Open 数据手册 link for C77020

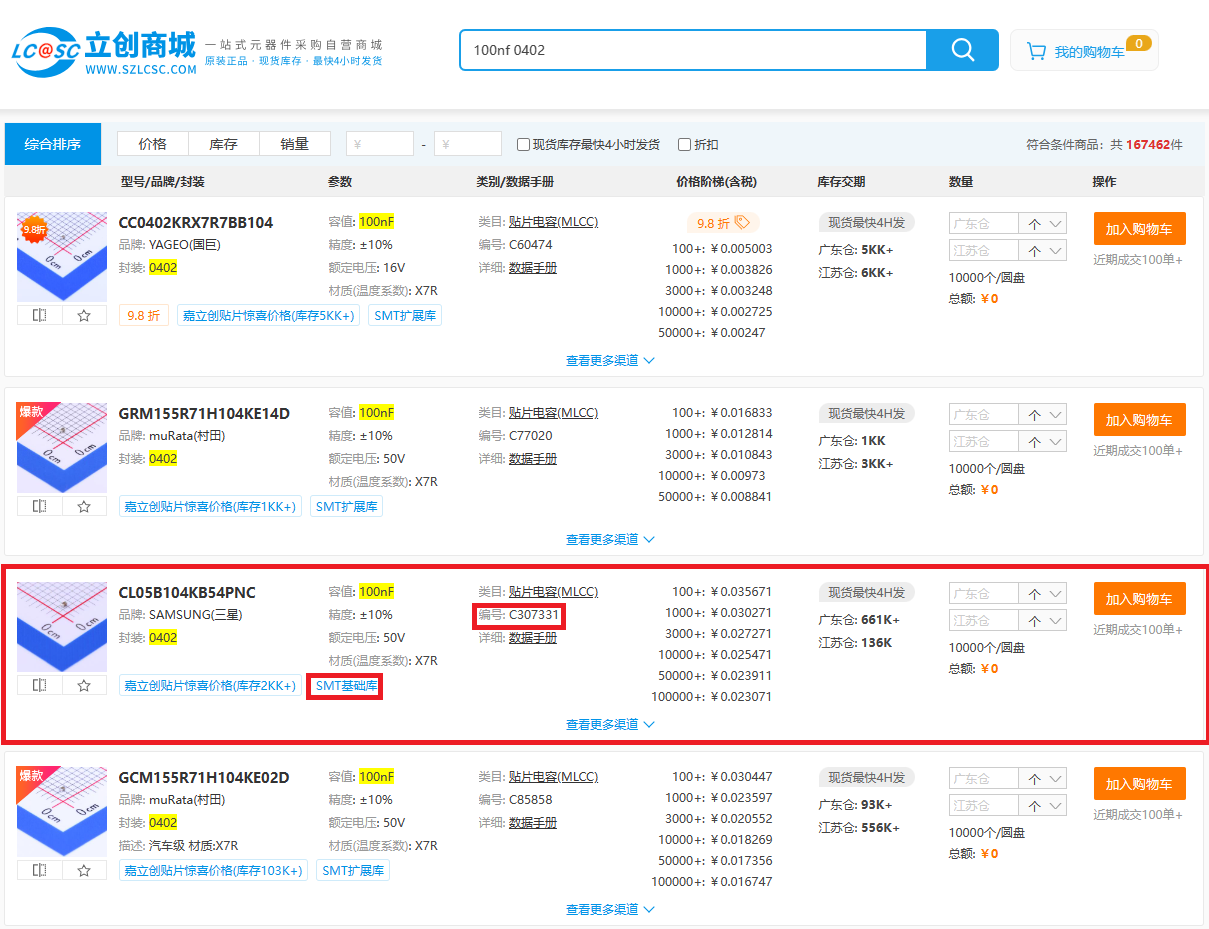pos(533,459)
